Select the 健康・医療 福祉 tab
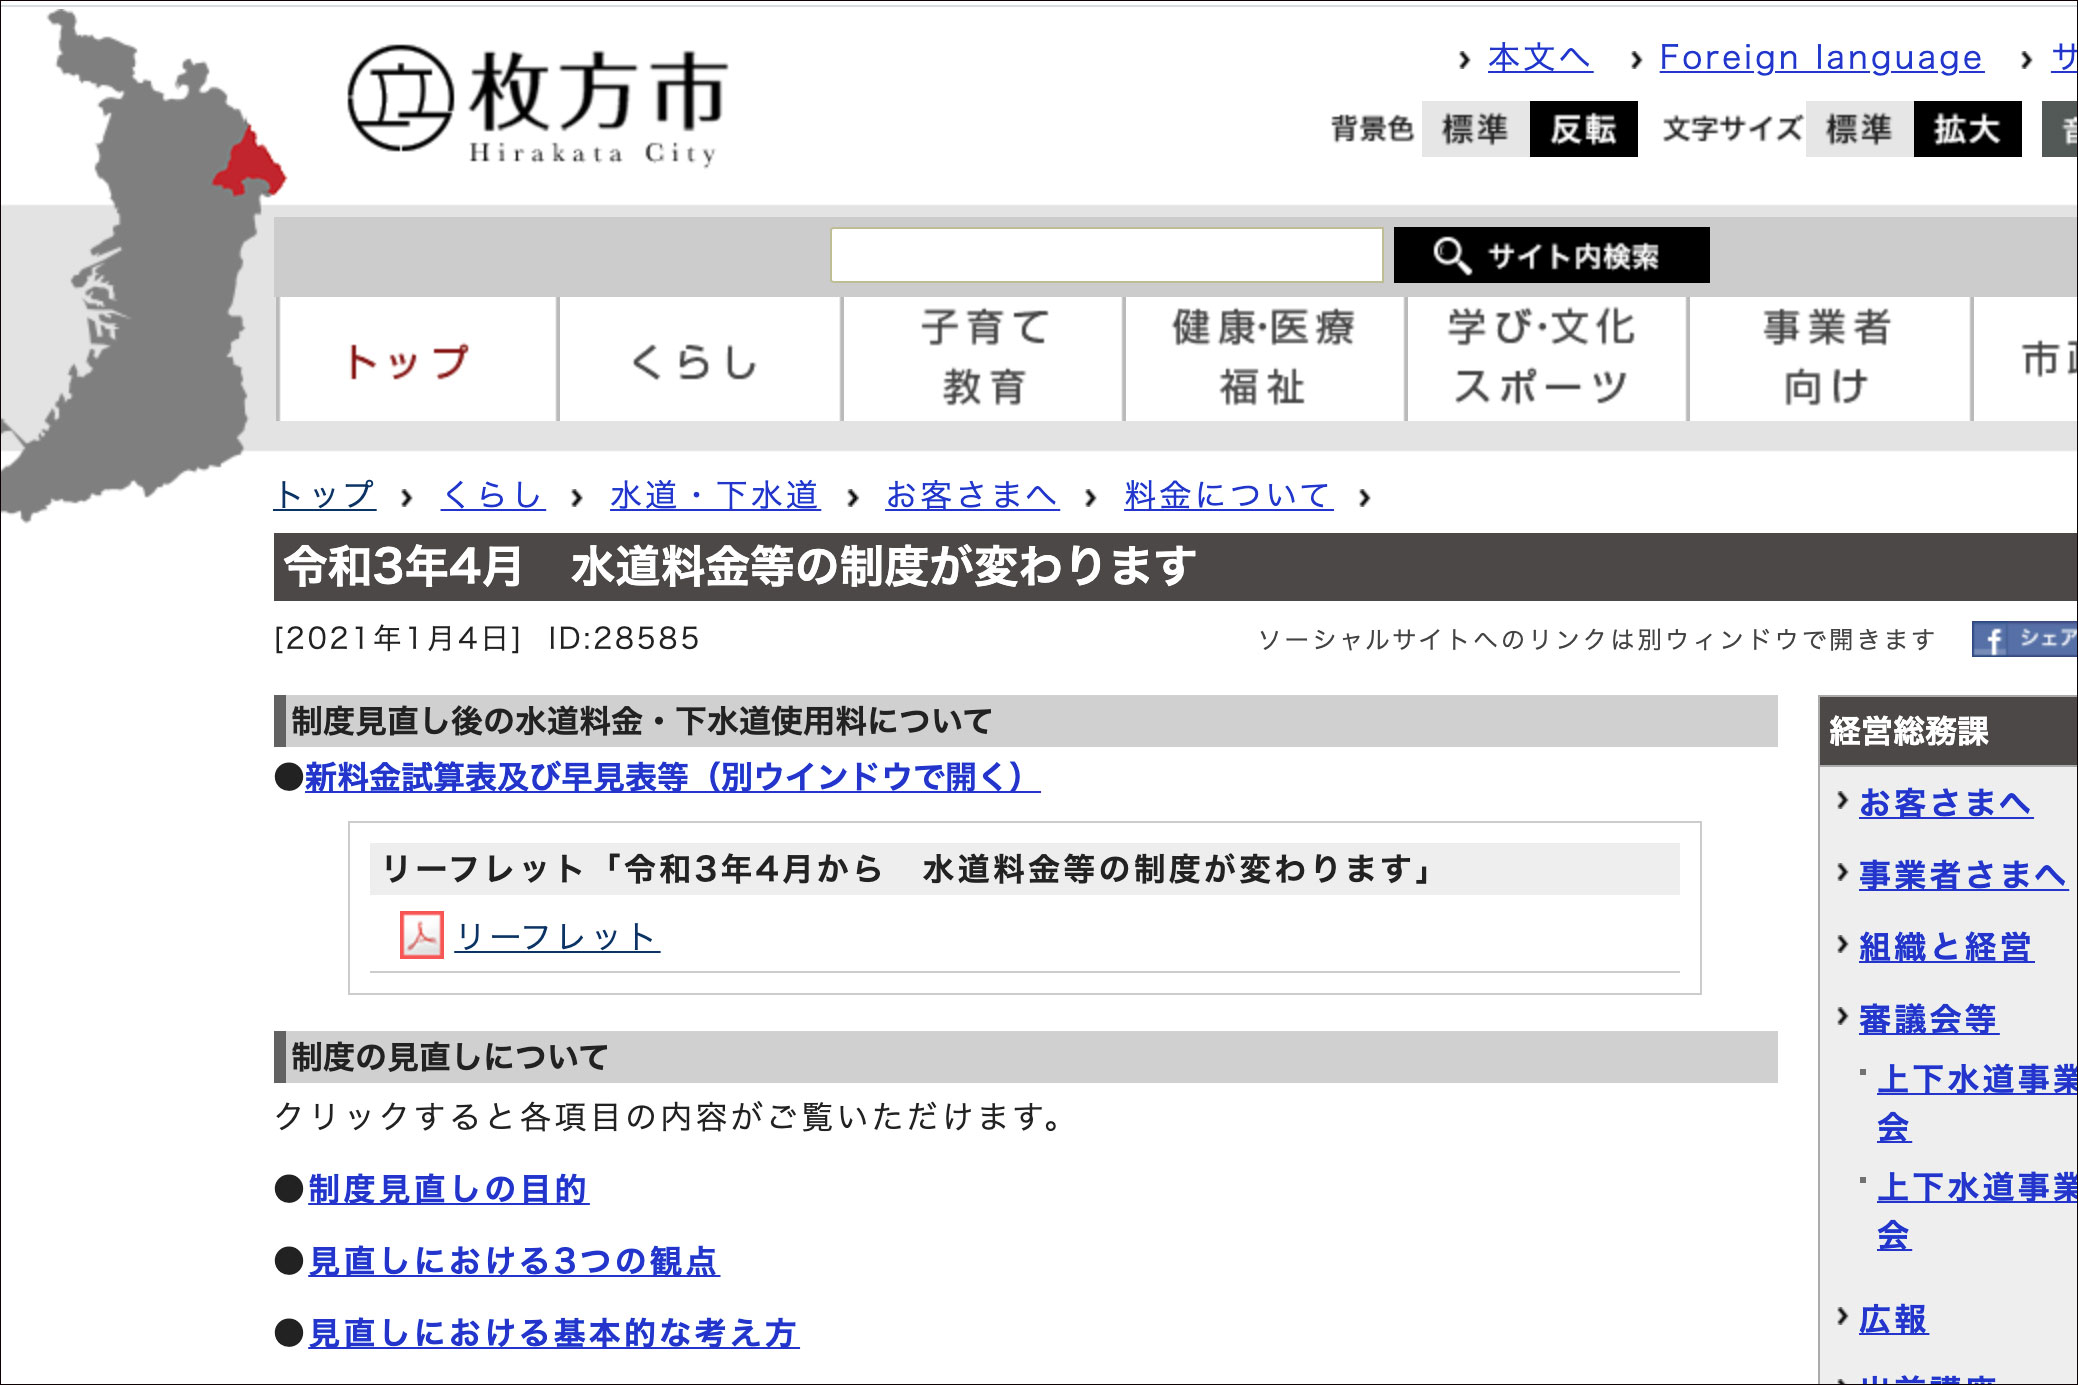The height and width of the screenshot is (1385, 2078). click(x=1264, y=358)
